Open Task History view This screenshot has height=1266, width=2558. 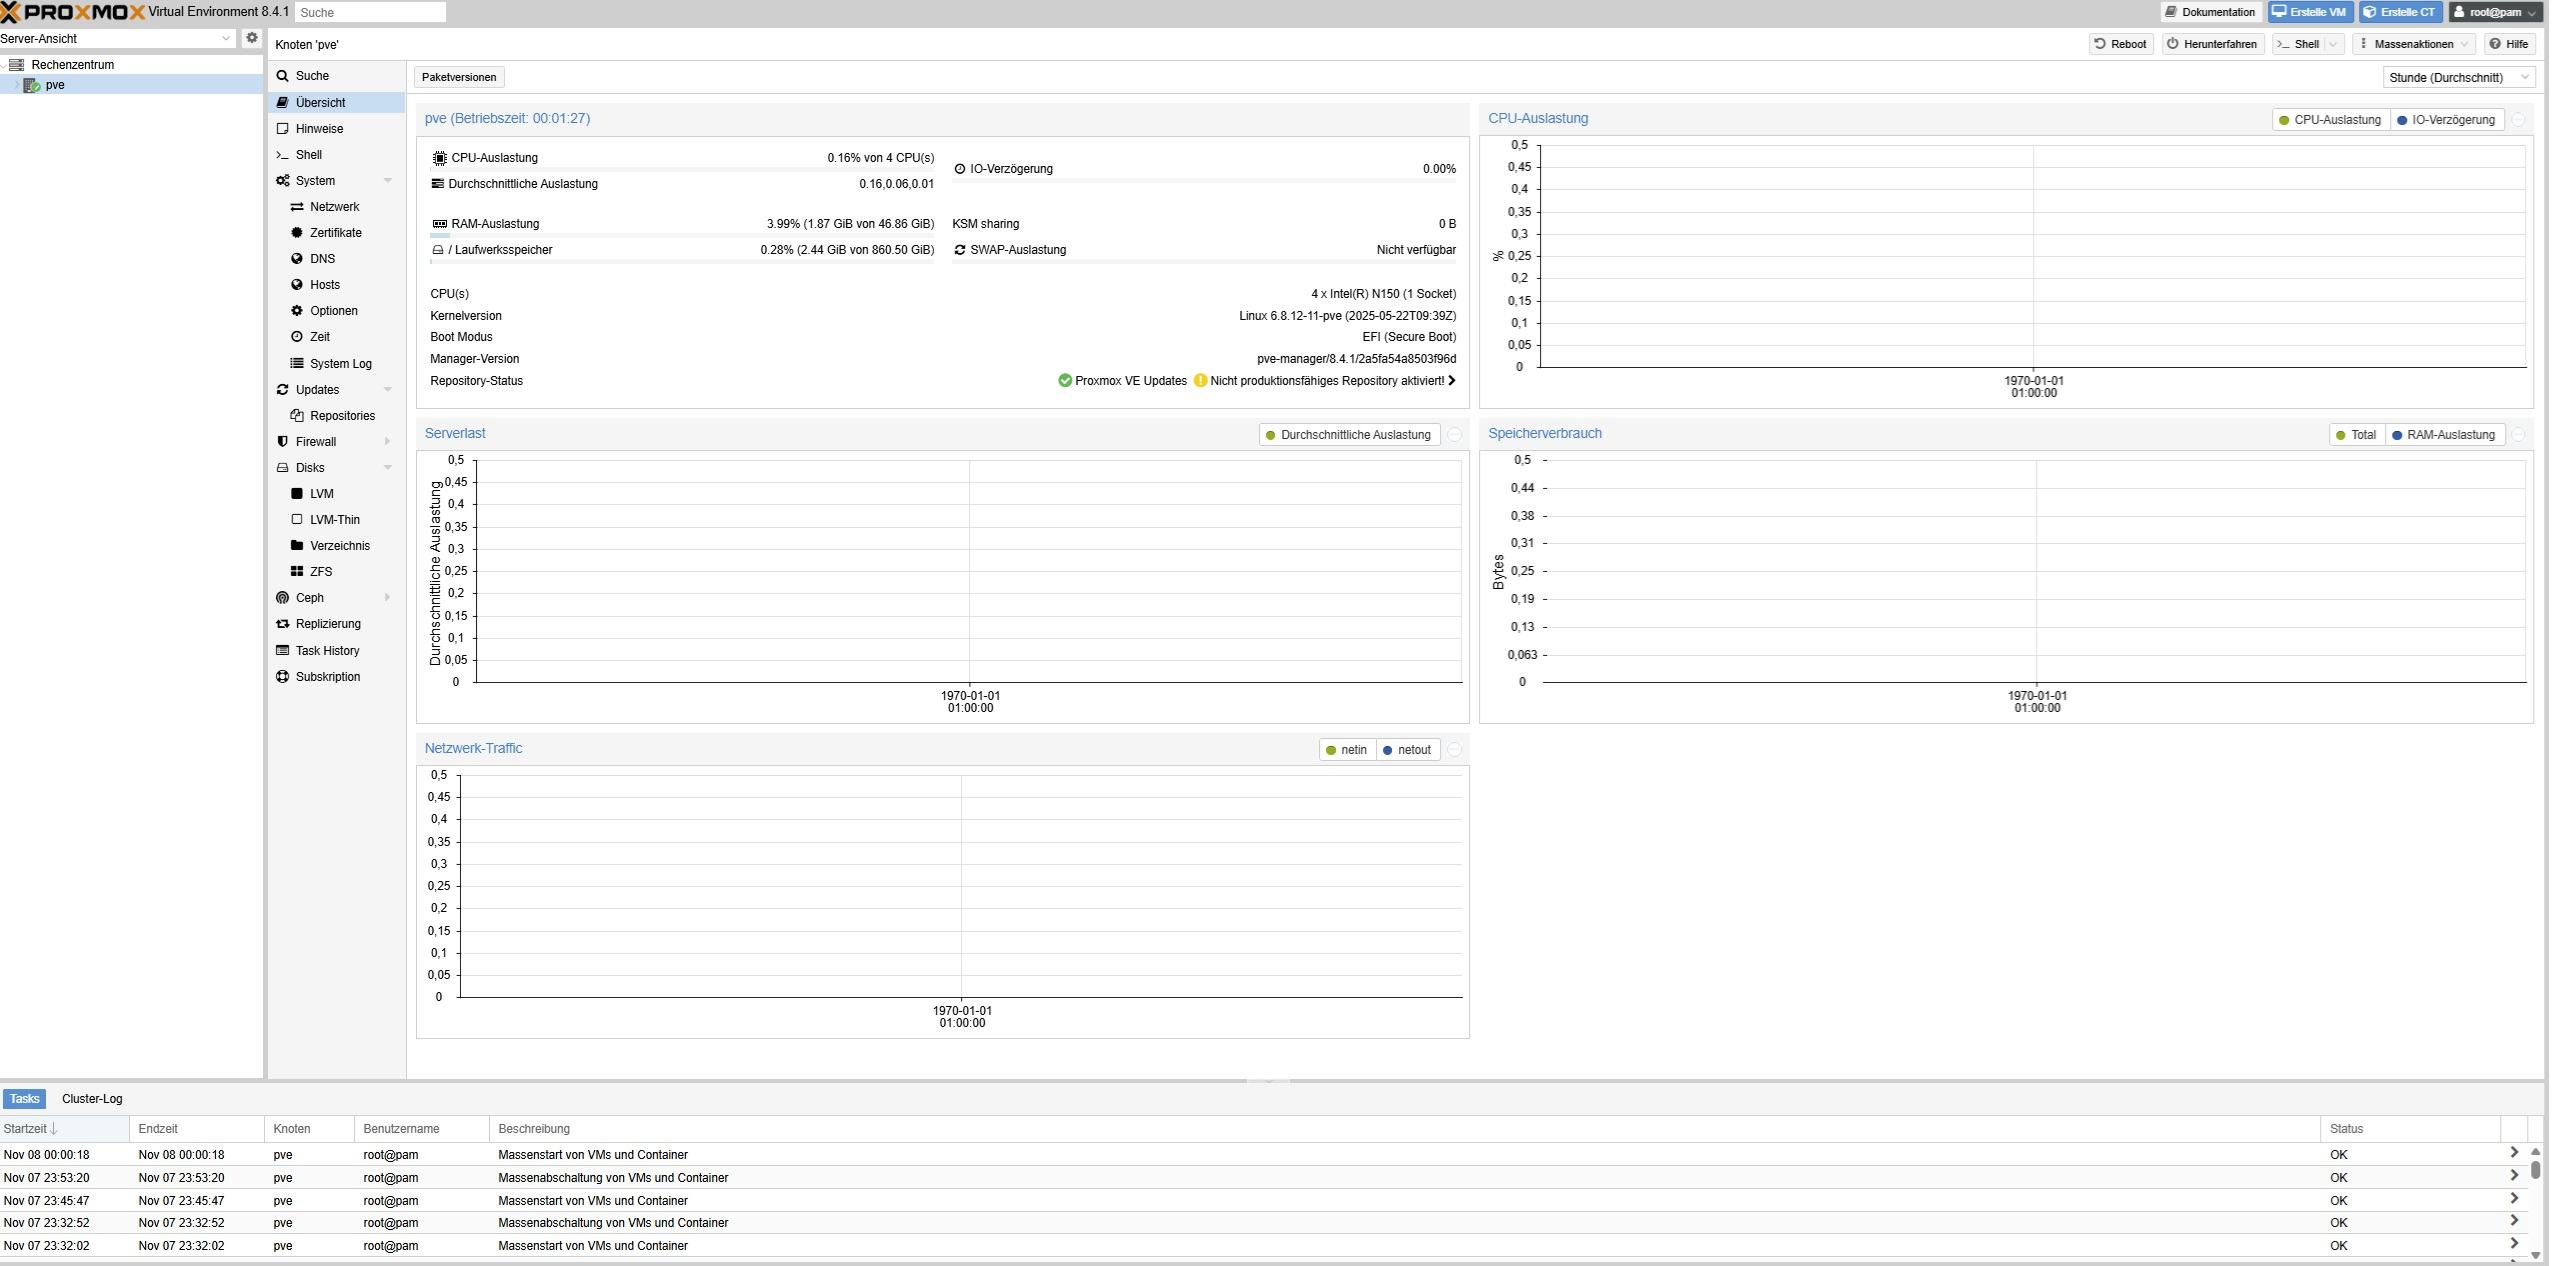[x=327, y=651]
